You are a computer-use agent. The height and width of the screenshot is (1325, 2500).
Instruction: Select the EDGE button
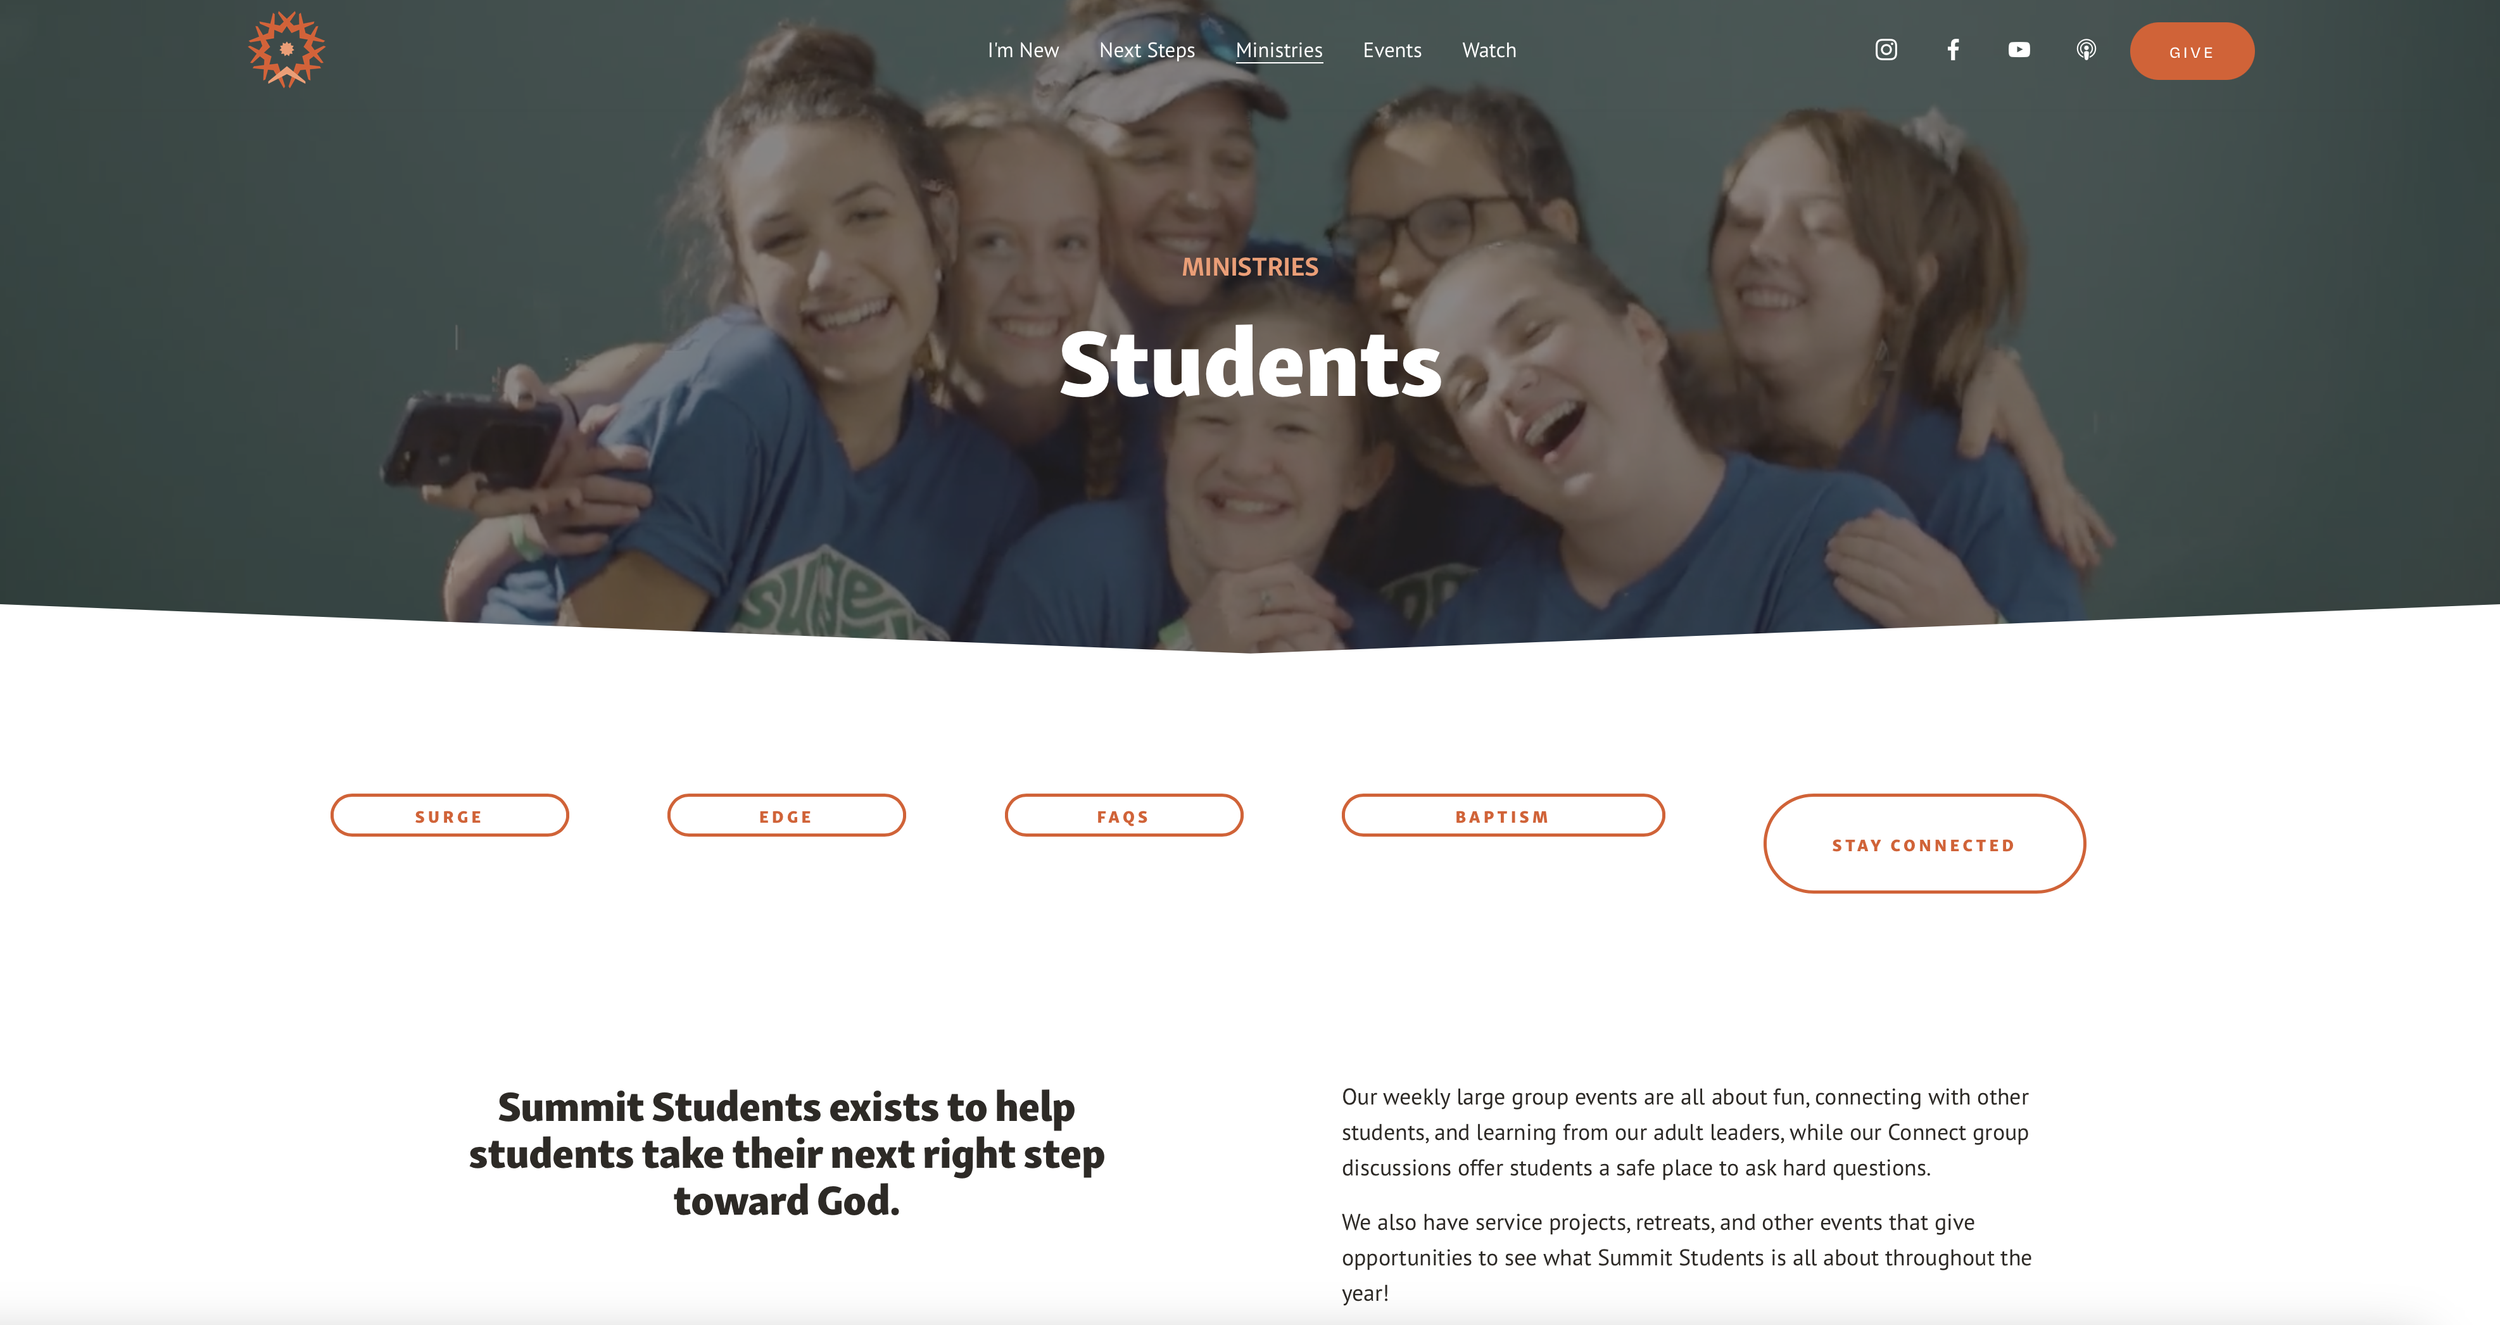[x=786, y=816]
